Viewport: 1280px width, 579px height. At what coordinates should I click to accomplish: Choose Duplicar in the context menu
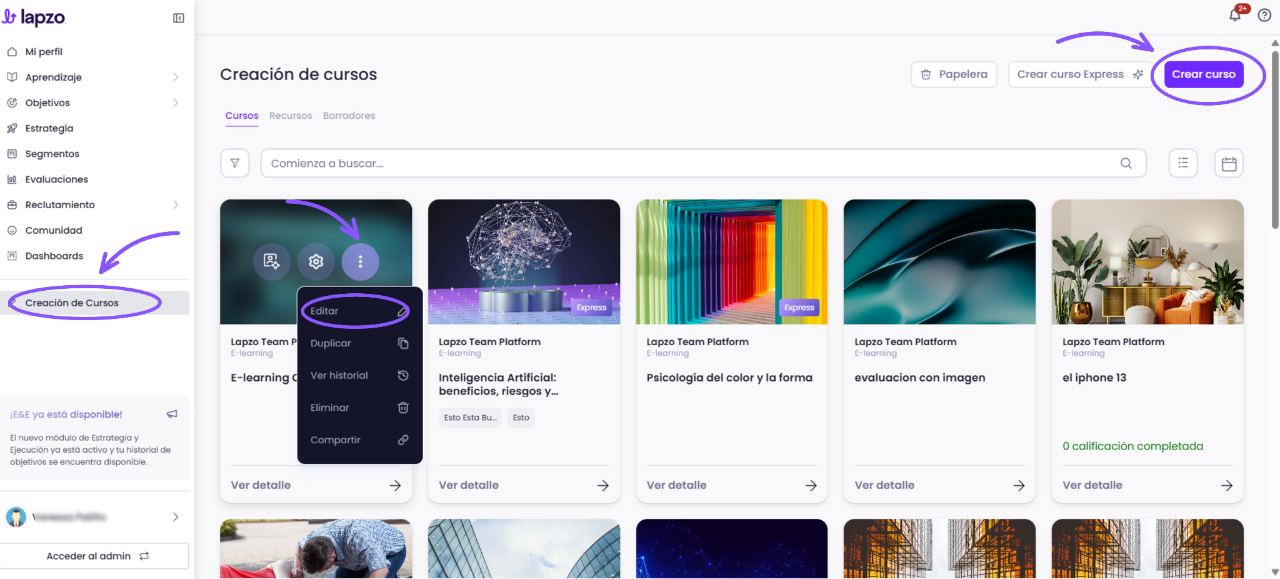(359, 343)
